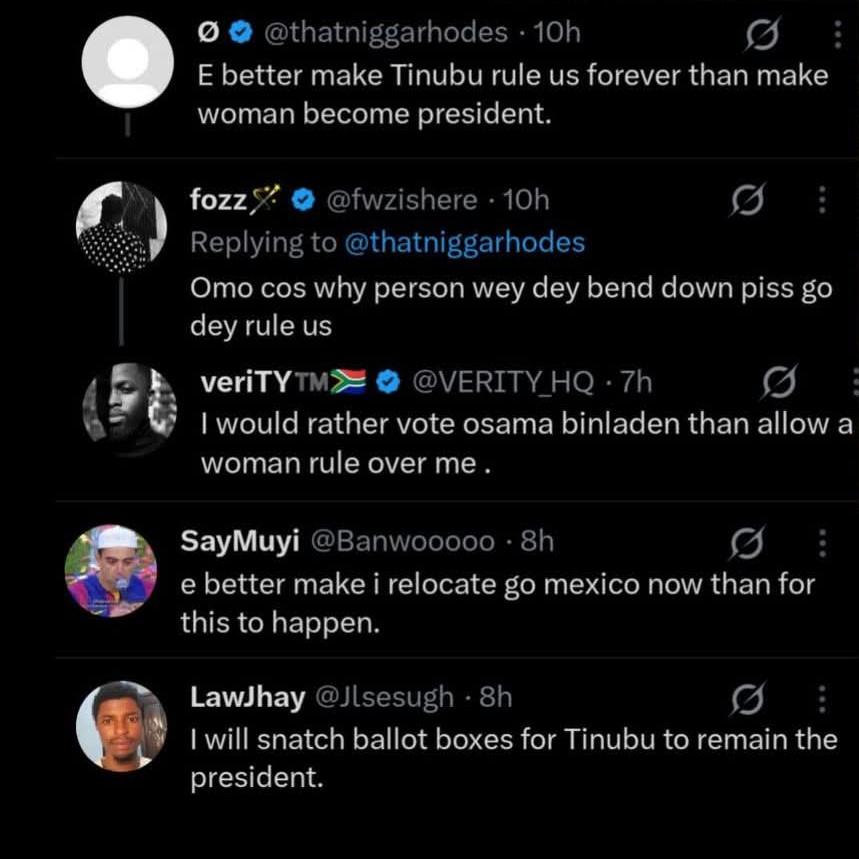Open the three-dot menu on the topmost tweet
Image resolution: width=859 pixels, height=859 pixels.
pyautogui.click(x=838, y=36)
